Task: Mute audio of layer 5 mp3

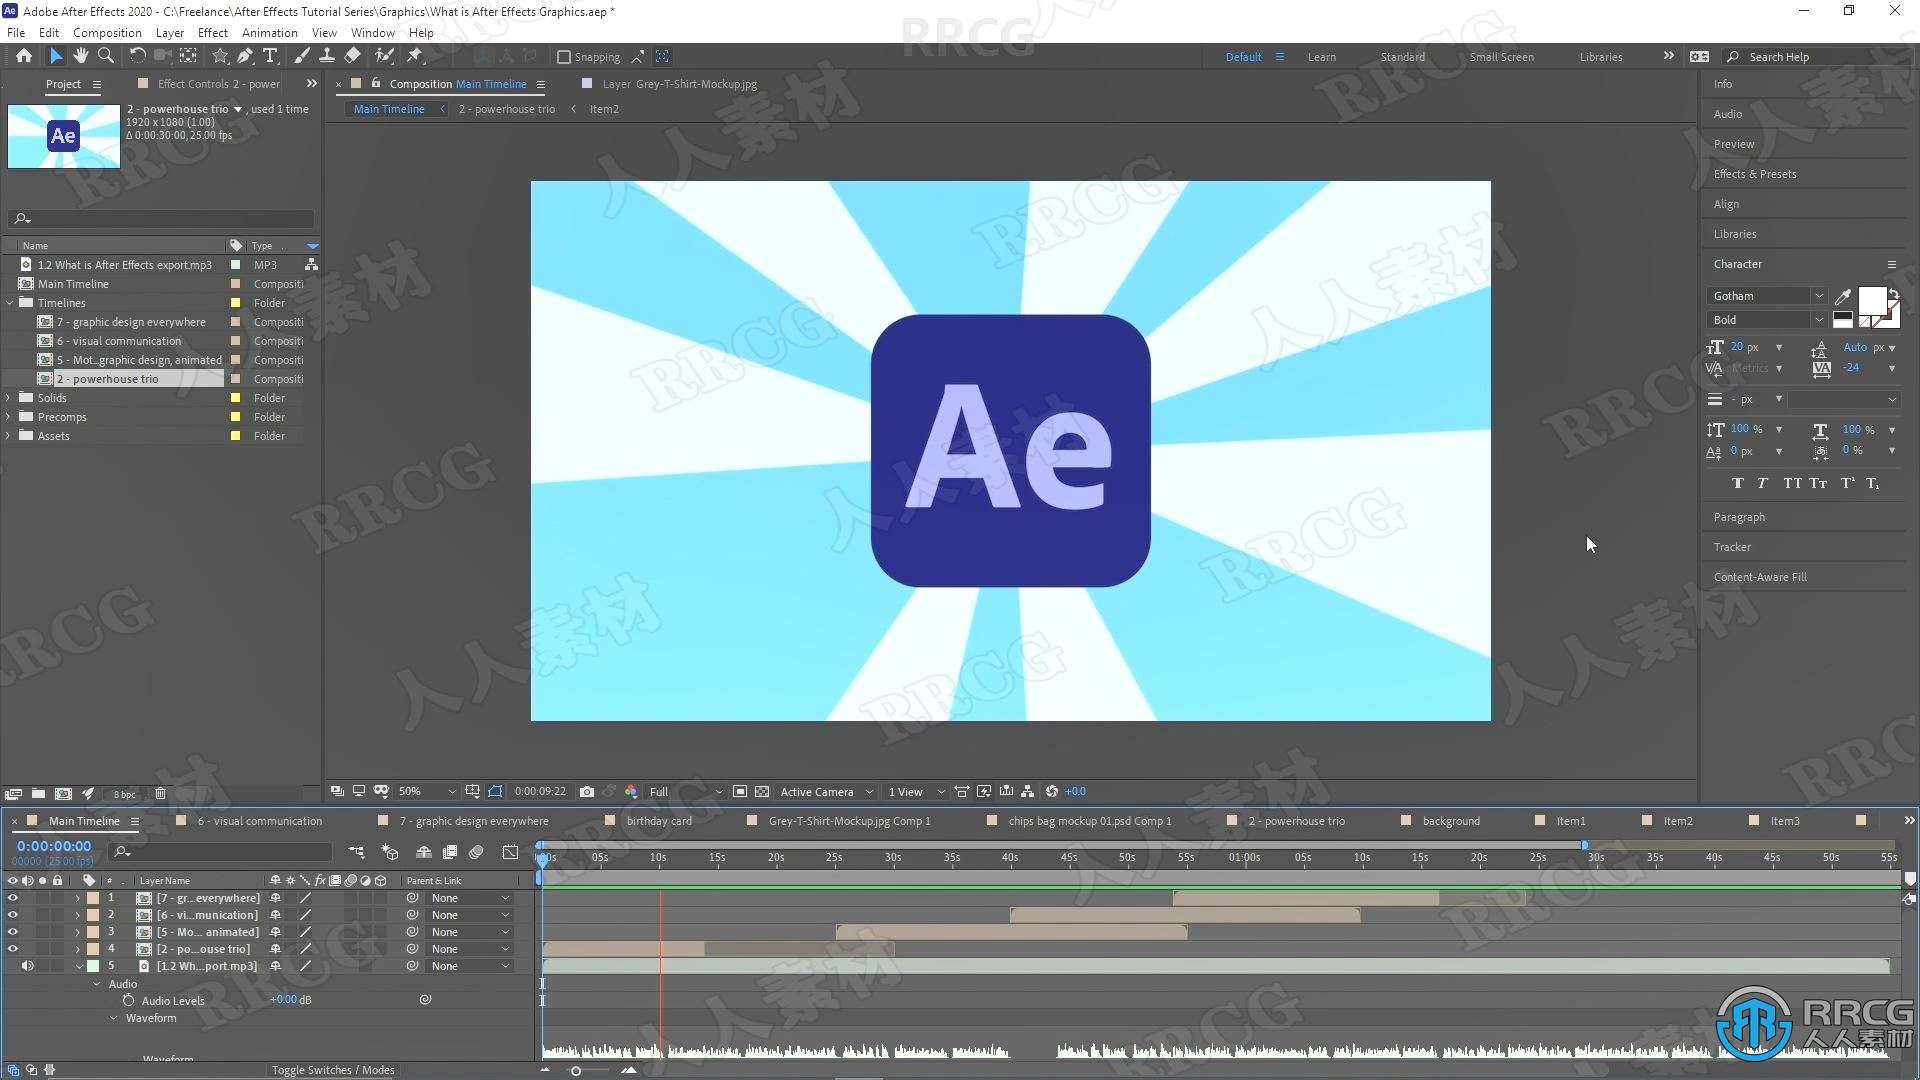Action: (x=27, y=966)
